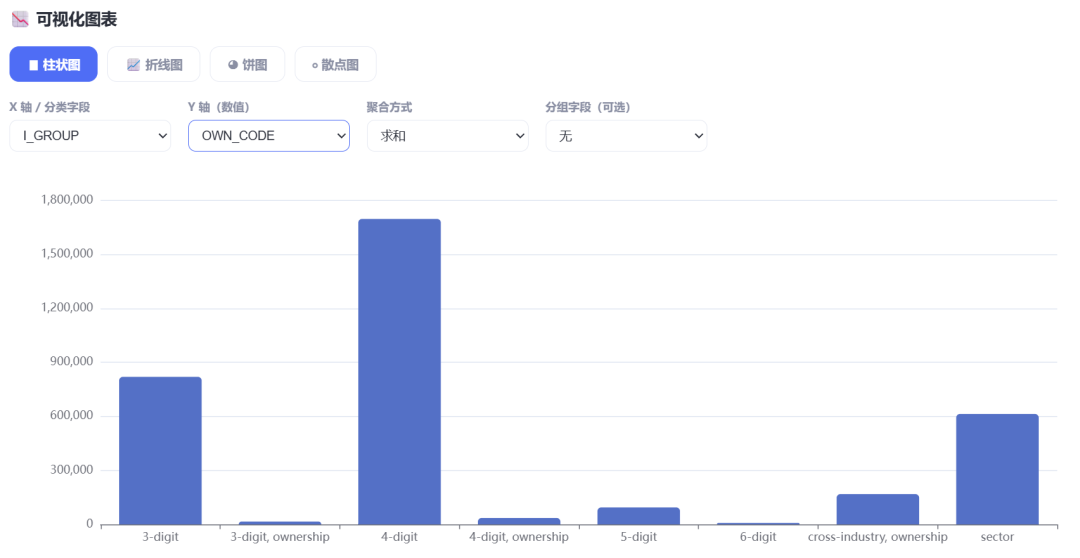Click the 300,000 y-axis label
Screen dimensions: 1080x558
pyautogui.click(x=72, y=470)
